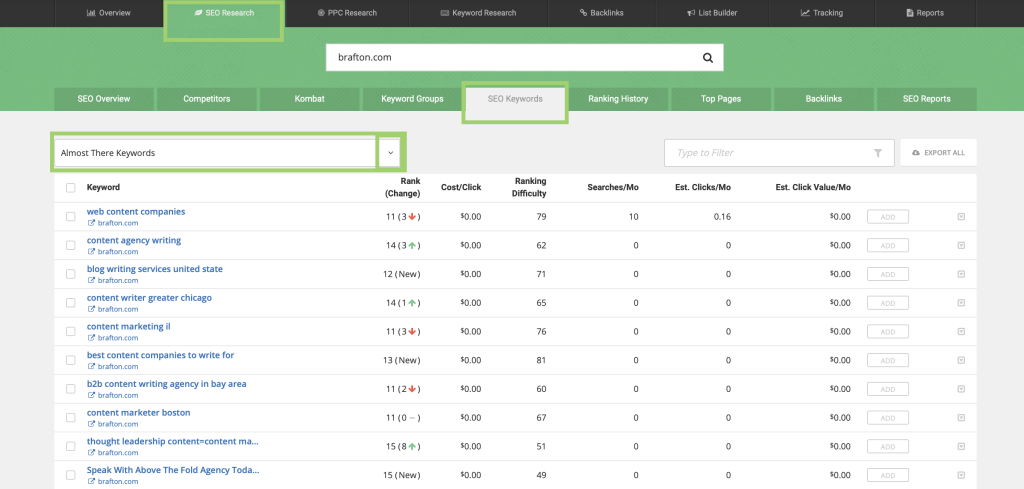Image resolution: width=1024 pixels, height=489 pixels.
Task: Open the web content companies keyword link
Action: (136, 212)
